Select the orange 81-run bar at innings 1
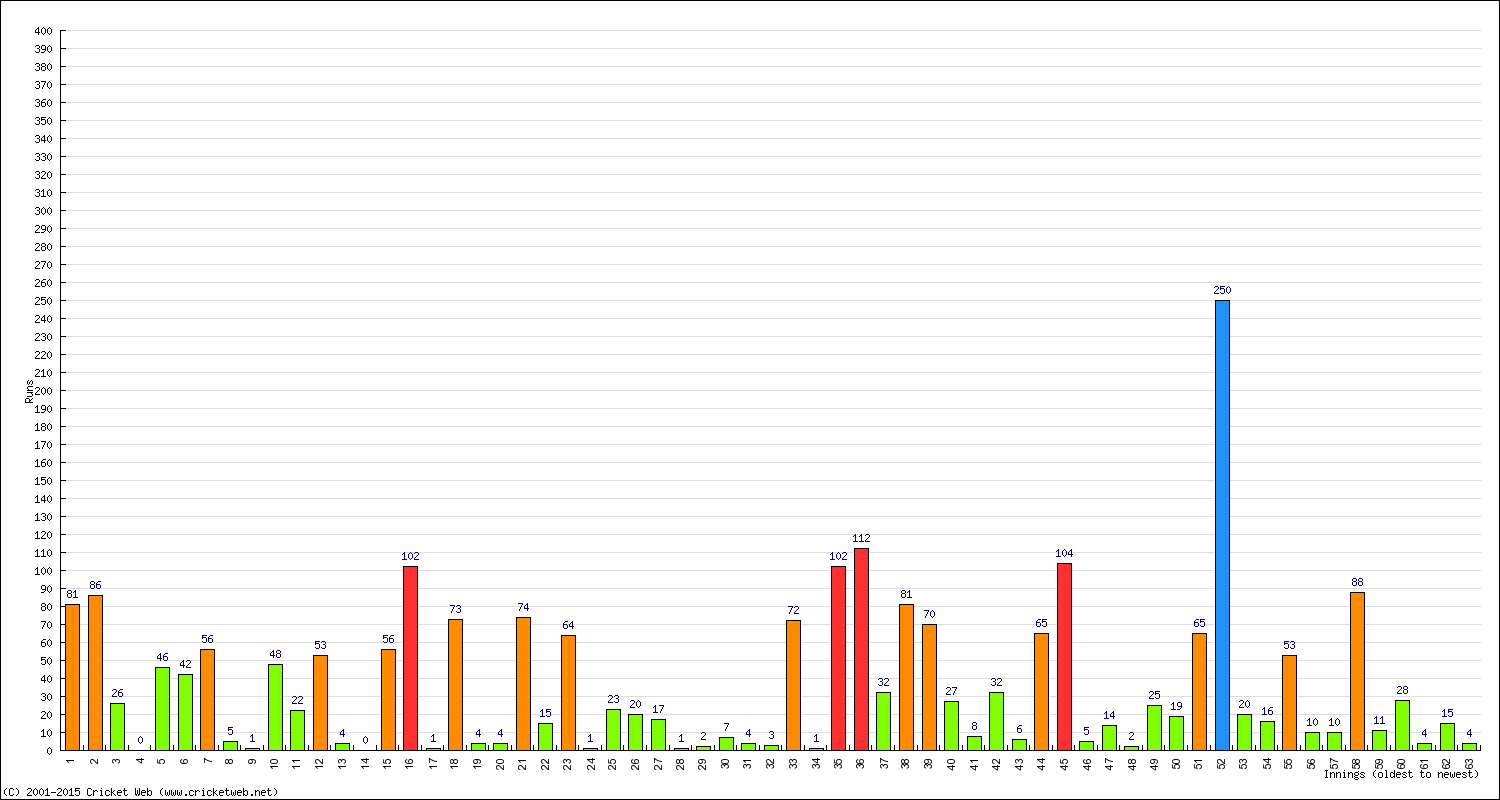 click(72, 677)
